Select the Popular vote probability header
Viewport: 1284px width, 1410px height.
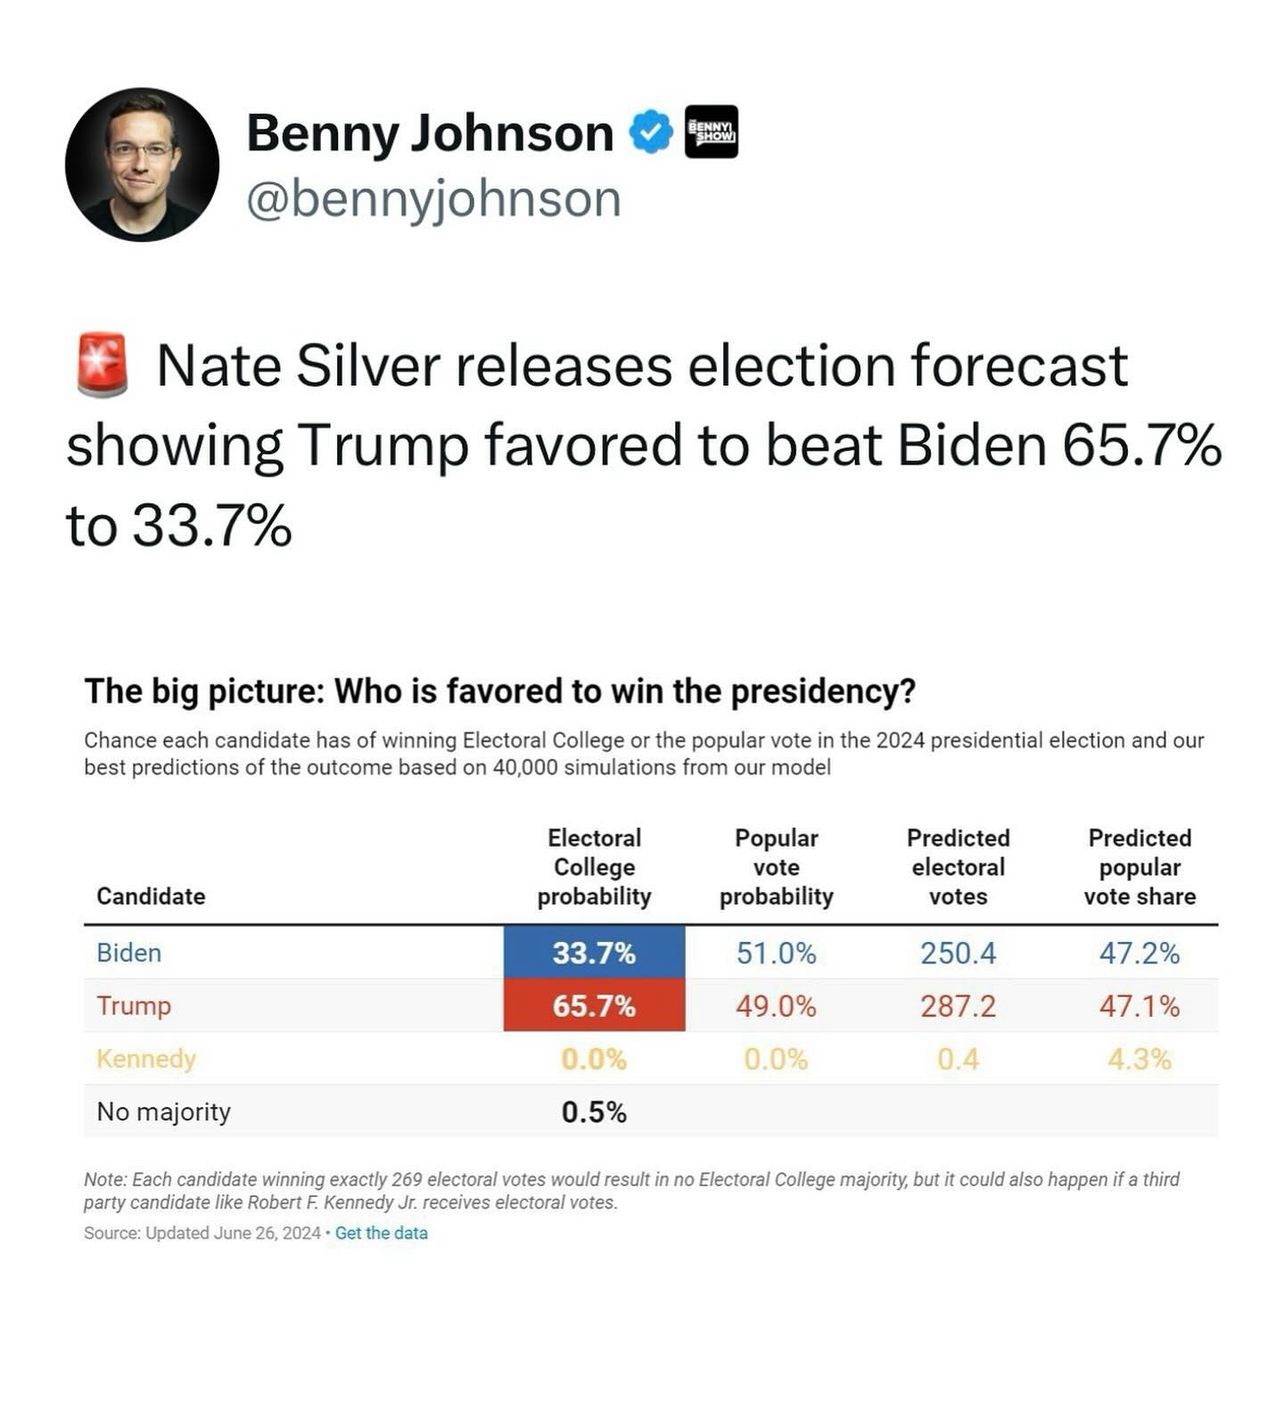click(x=776, y=867)
